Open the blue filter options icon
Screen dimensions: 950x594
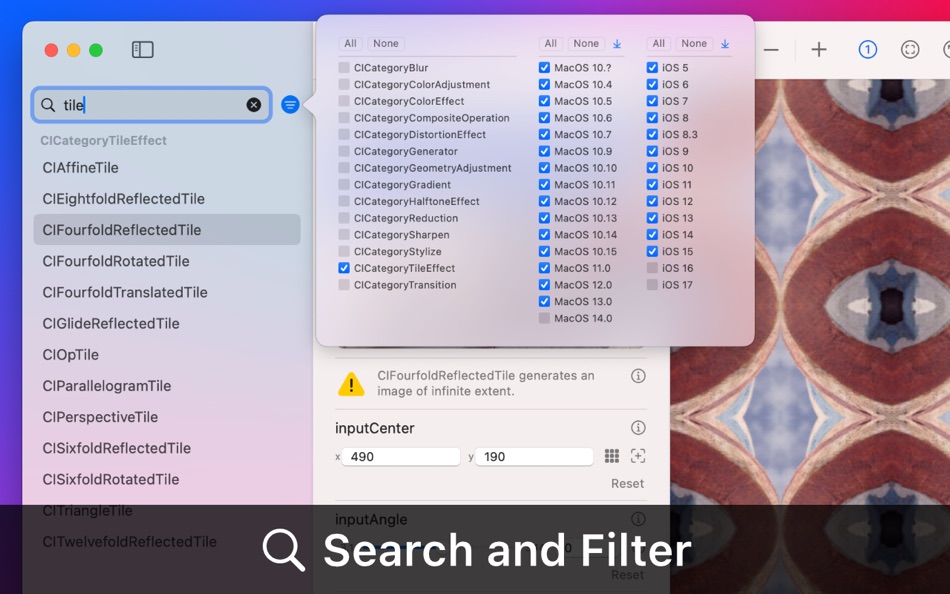290,105
